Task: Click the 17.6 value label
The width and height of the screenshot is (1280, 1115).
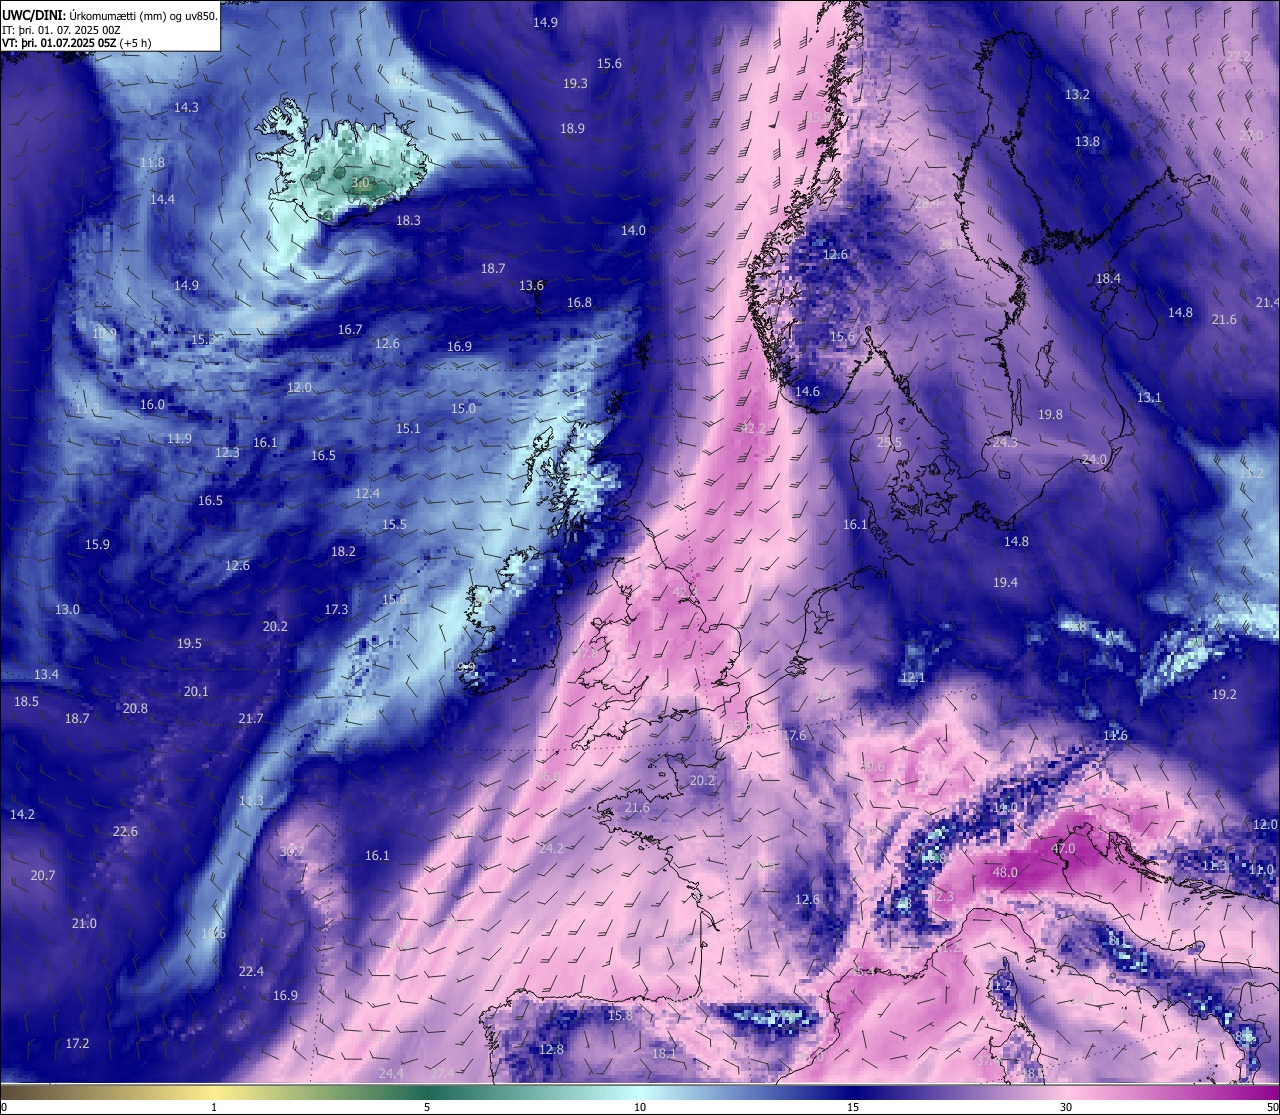Action: pyautogui.click(x=794, y=735)
